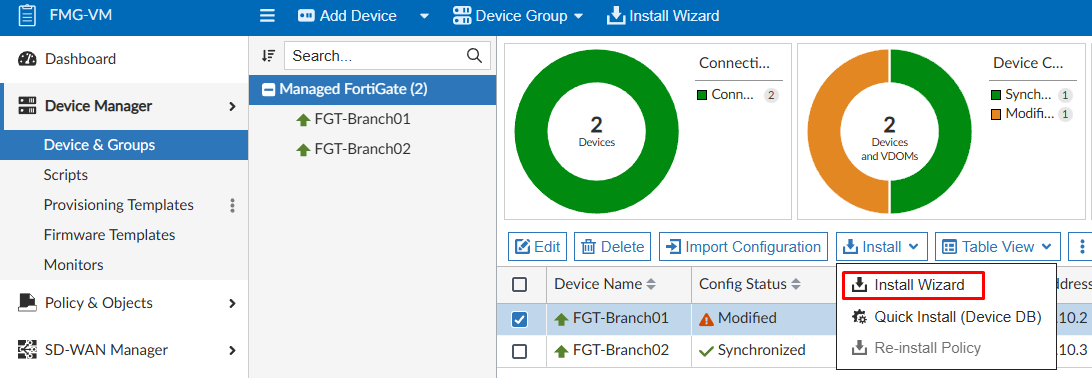Click the Dashboard gauge icon

[x=27, y=58]
